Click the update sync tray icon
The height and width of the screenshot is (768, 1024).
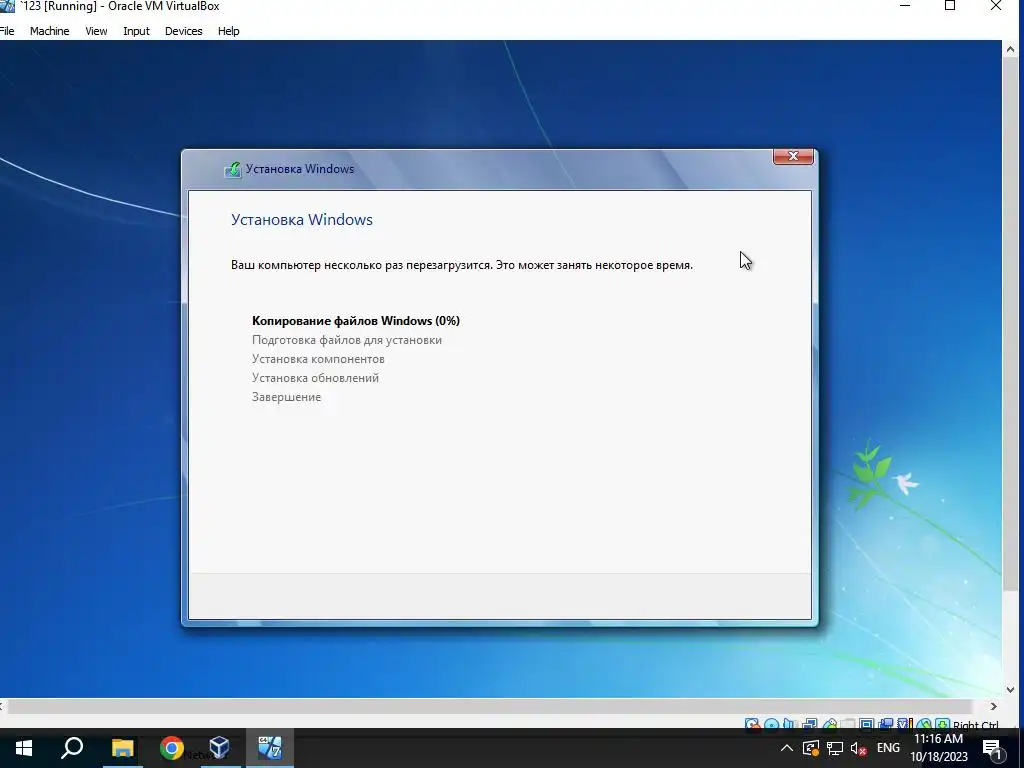tap(810, 748)
